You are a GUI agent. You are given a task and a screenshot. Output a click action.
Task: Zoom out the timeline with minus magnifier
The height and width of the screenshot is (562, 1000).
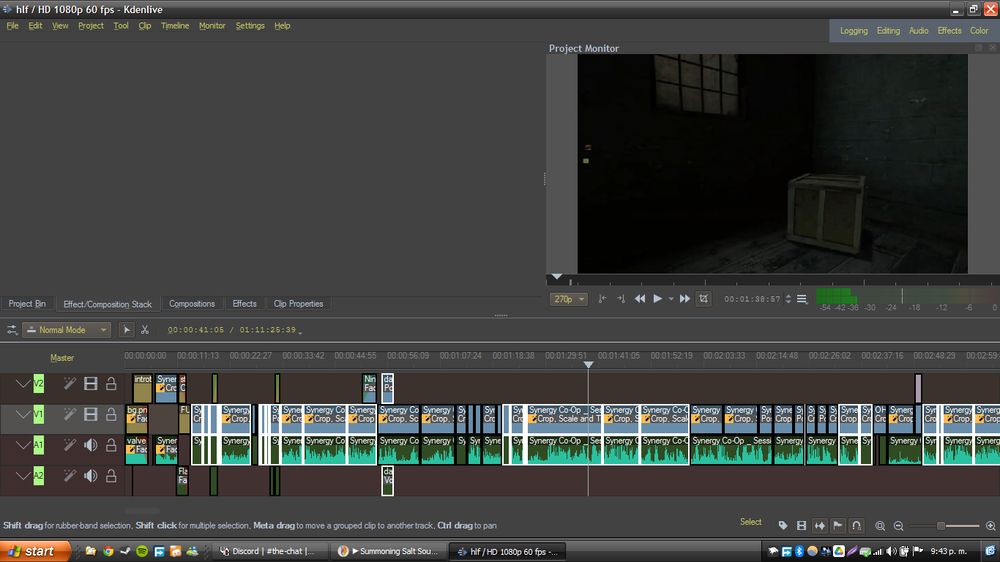pyautogui.click(x=899, y=526)
